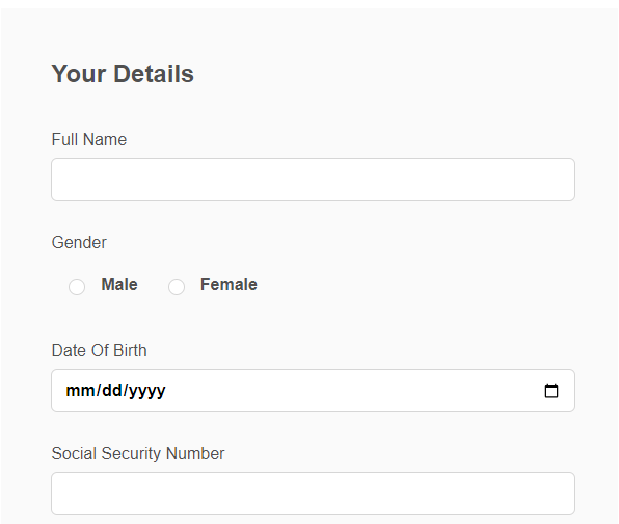The width and height of the screenshot is (619, 524).
Task: Click the bold Female label text
Action: click(229, 284)
